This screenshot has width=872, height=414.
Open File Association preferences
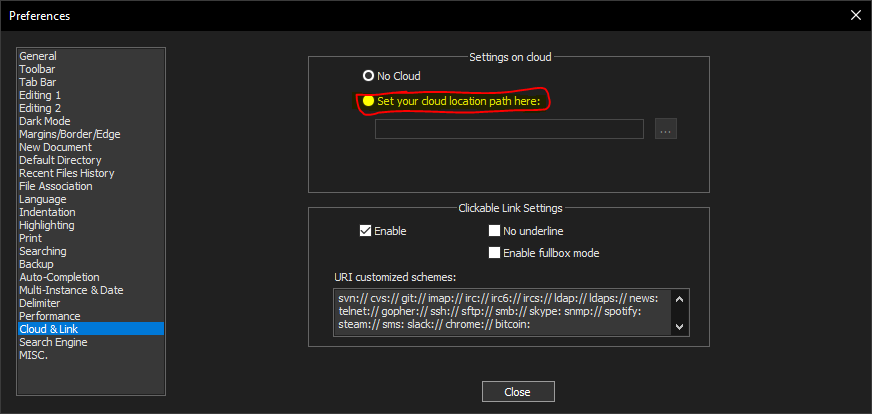pos(55,186)
